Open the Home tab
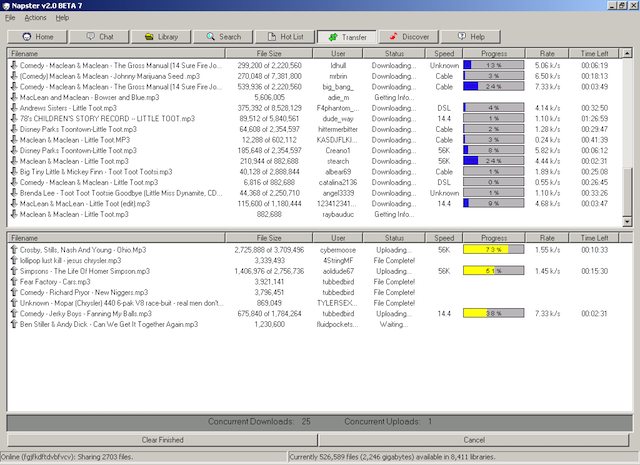Viewport: 640px width, 465px height. click(x=37, y=37)
